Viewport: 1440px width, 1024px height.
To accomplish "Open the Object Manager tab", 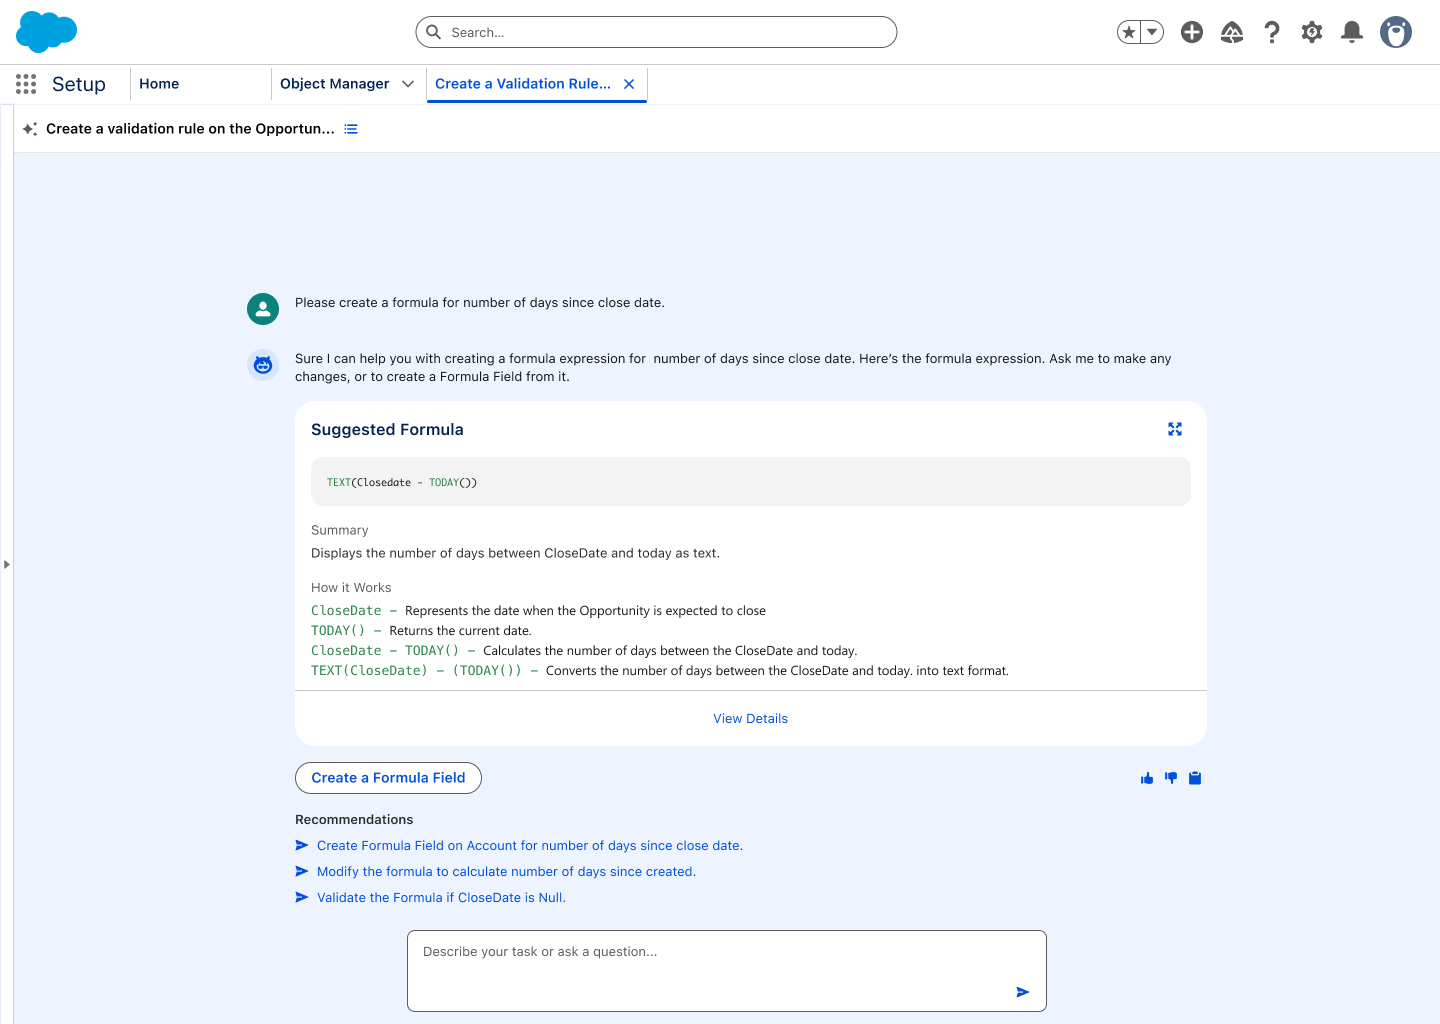I will click(335, 84).
